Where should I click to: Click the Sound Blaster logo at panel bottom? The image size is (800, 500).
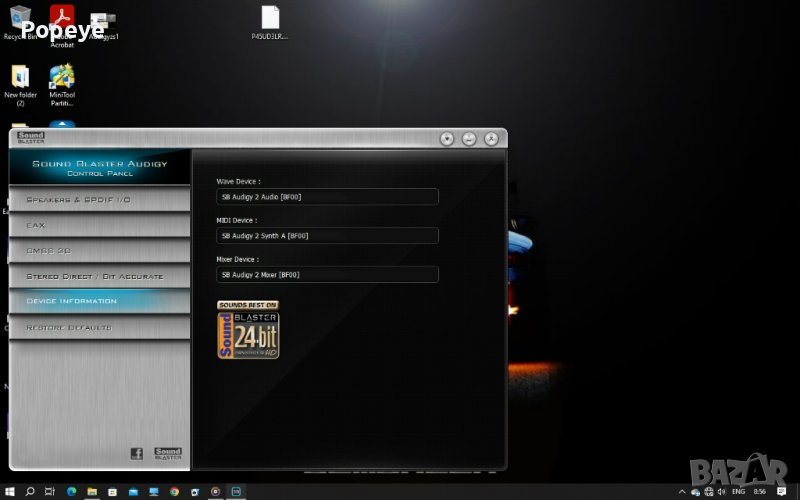tap(167, 454)
